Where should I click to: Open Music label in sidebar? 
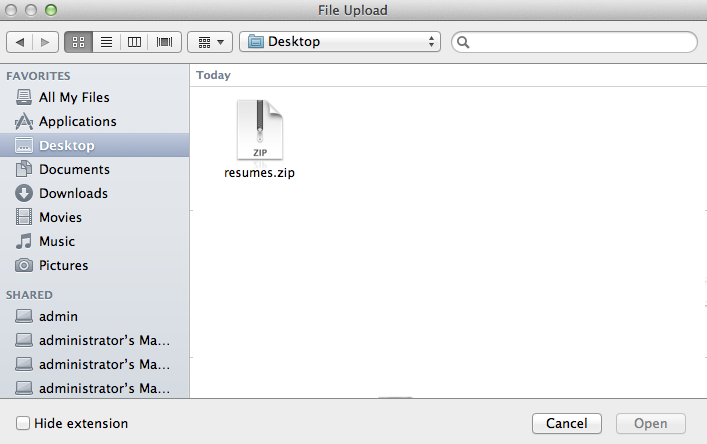57,241
